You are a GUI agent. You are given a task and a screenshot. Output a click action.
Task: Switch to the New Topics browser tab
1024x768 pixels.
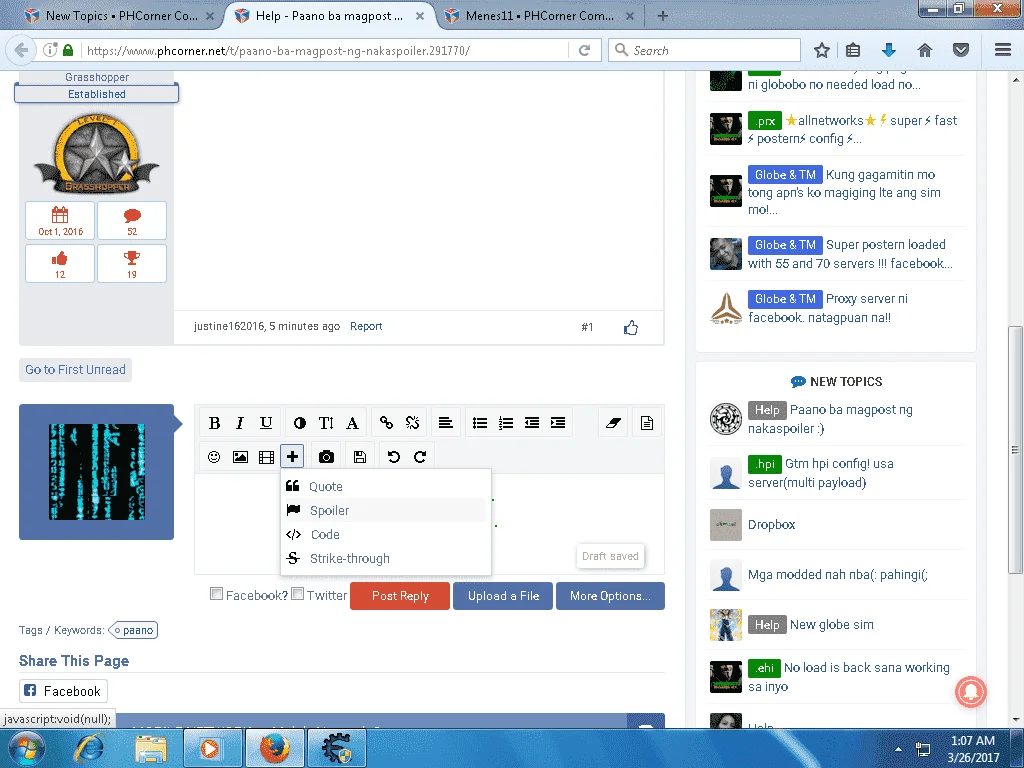[x=120, y=16]
